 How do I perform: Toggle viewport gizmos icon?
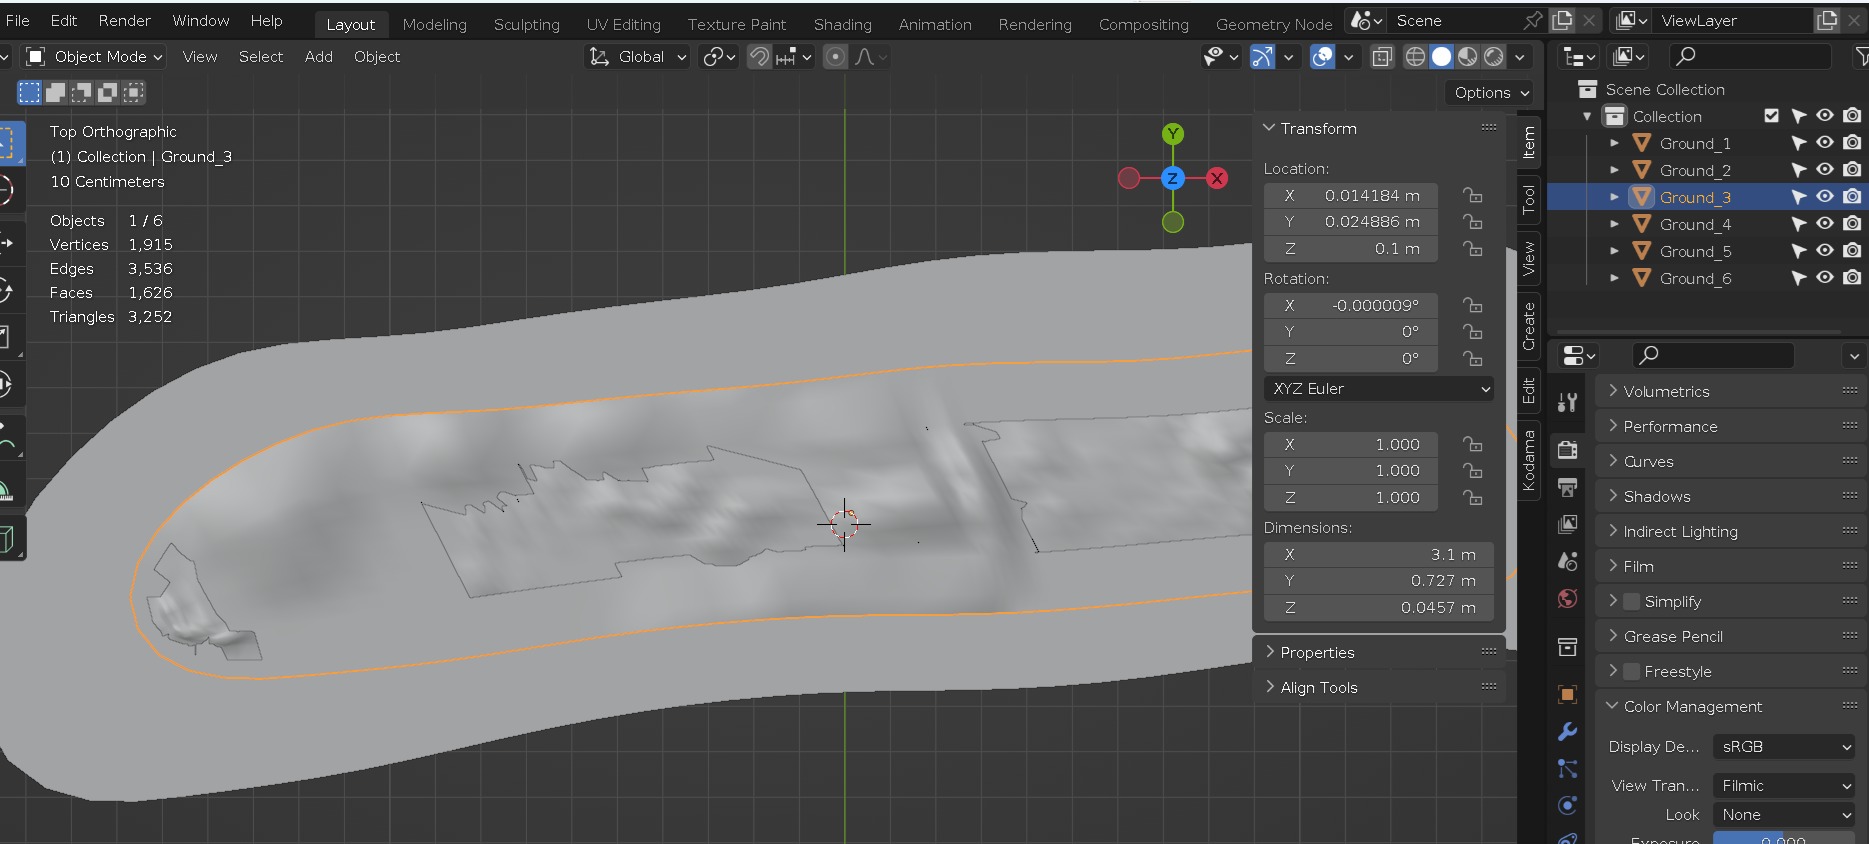(1262, 57)
